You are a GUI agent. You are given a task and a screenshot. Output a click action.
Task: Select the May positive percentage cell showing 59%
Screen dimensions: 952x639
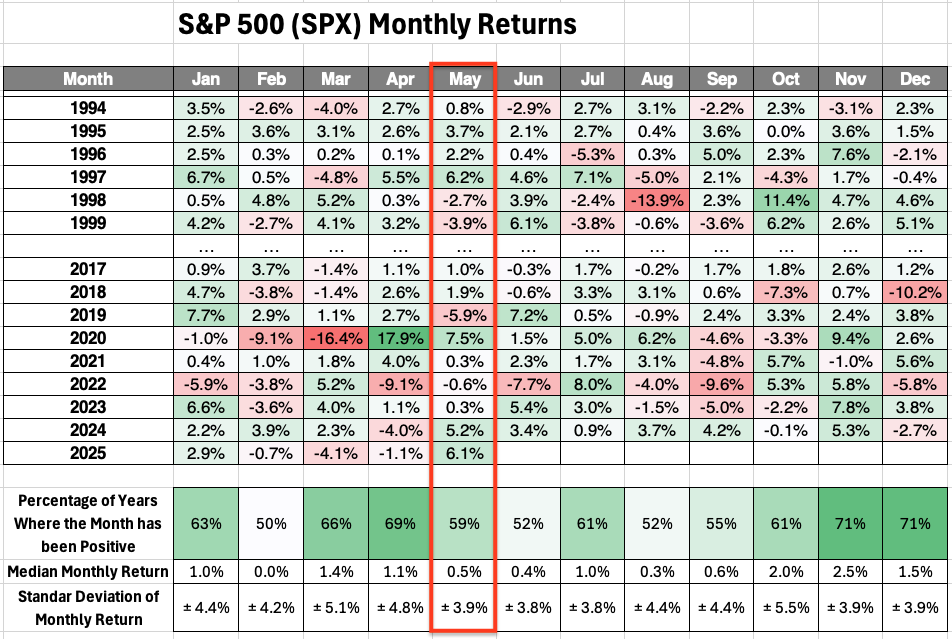(x=463, y=521)
